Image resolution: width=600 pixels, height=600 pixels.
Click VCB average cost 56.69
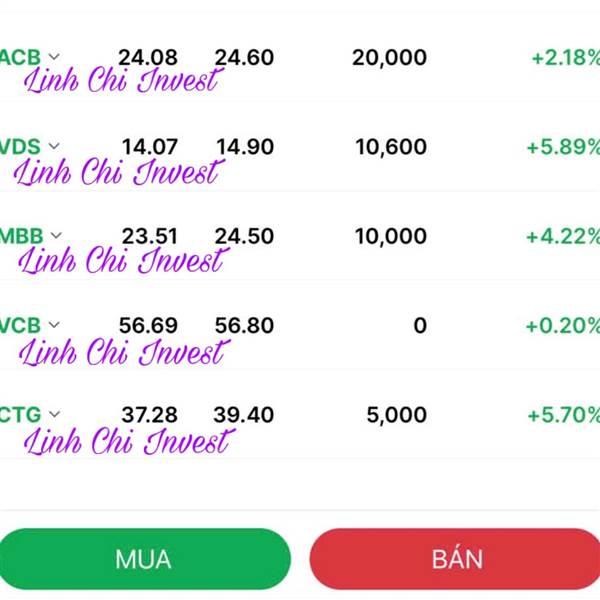(148, 326)
